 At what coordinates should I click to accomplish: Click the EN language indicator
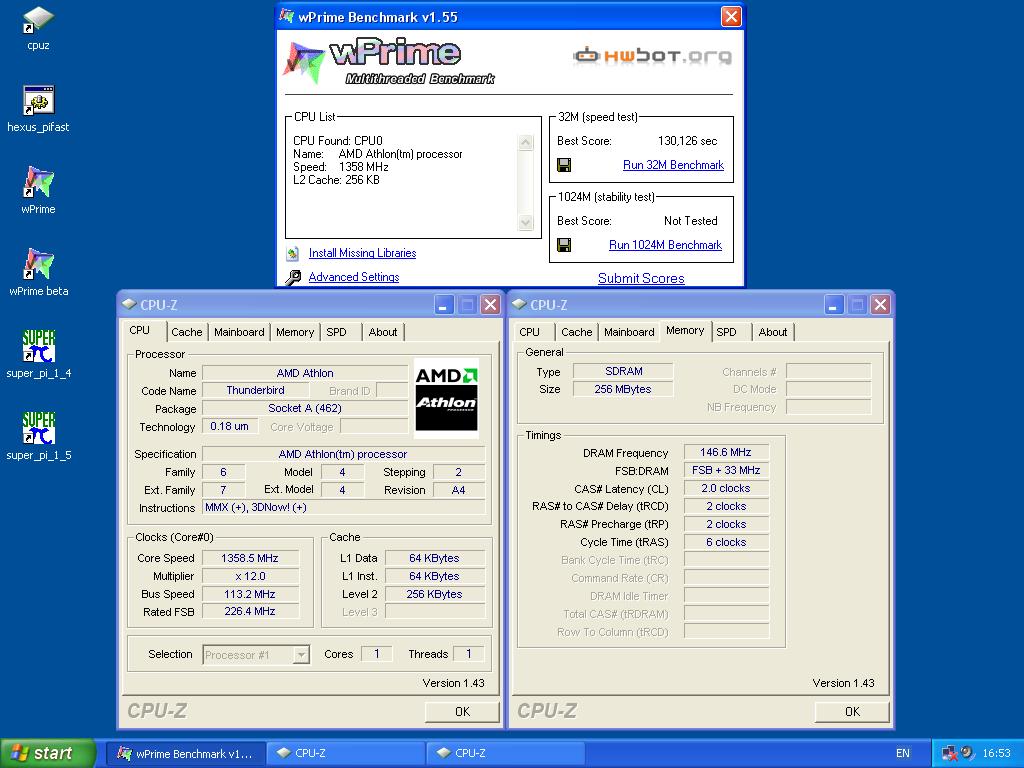(x=903, y=753)
